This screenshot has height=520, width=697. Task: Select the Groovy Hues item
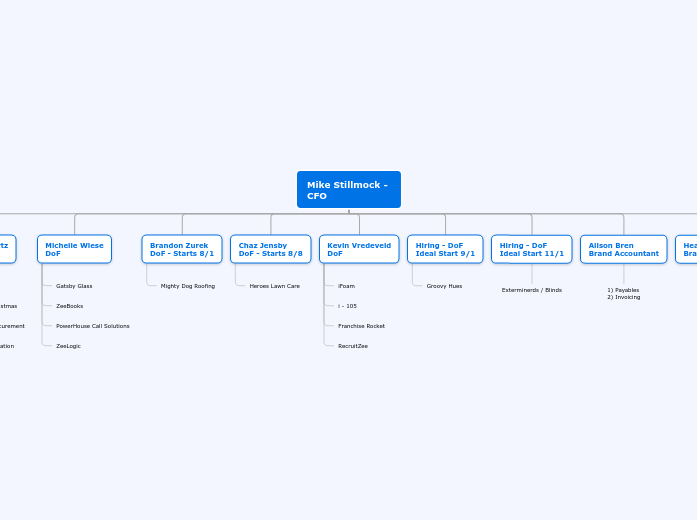coord(444,286)
